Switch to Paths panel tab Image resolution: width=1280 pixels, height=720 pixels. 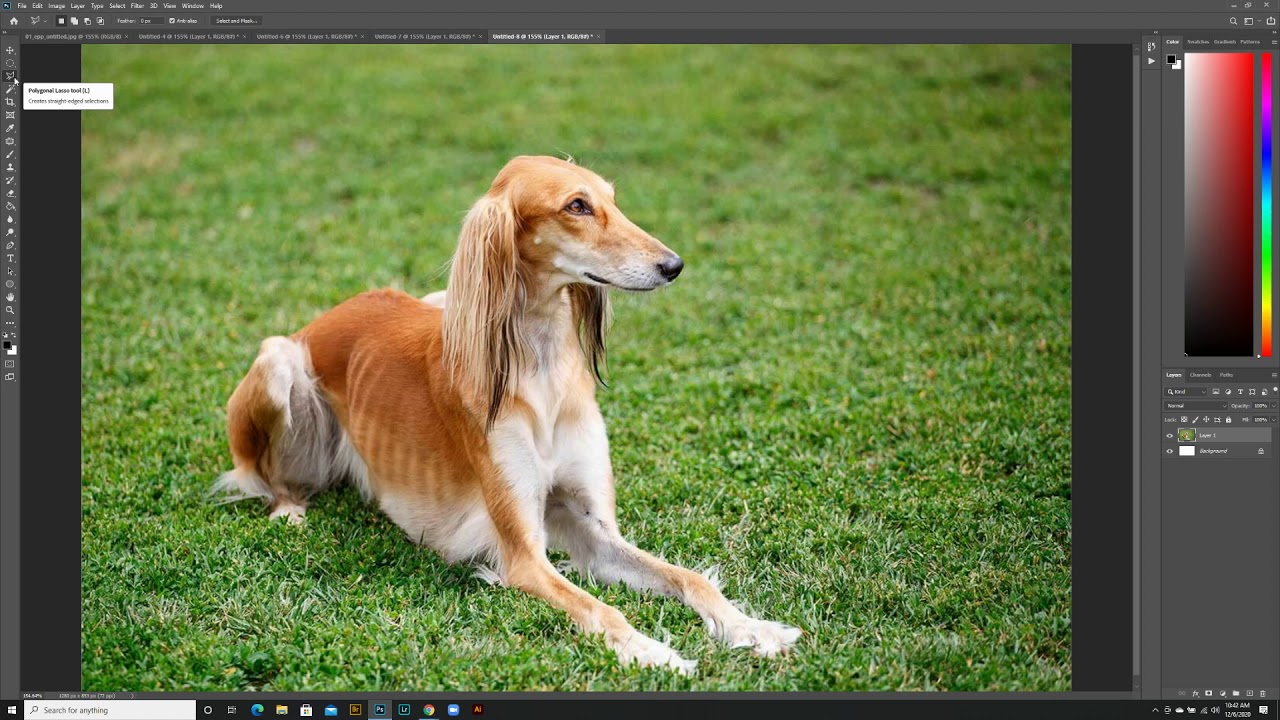[x=1226, y=375]
